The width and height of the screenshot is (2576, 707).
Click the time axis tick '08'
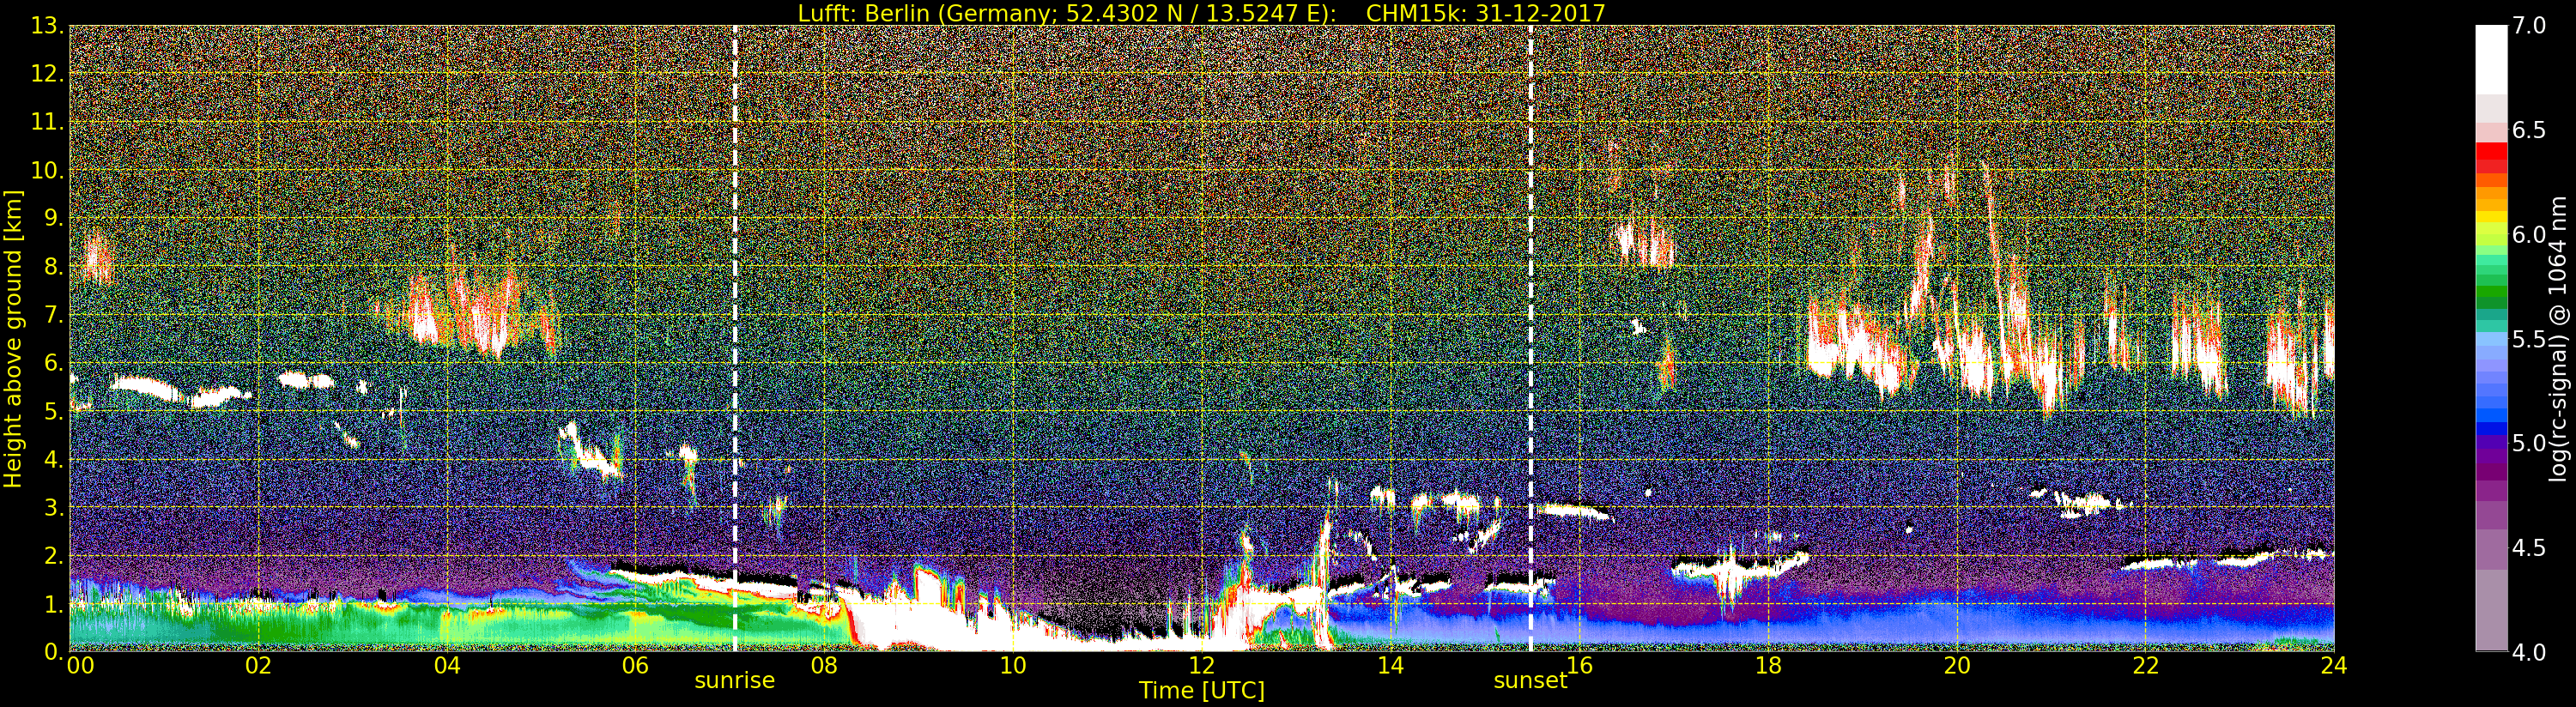tap(824, 666)
